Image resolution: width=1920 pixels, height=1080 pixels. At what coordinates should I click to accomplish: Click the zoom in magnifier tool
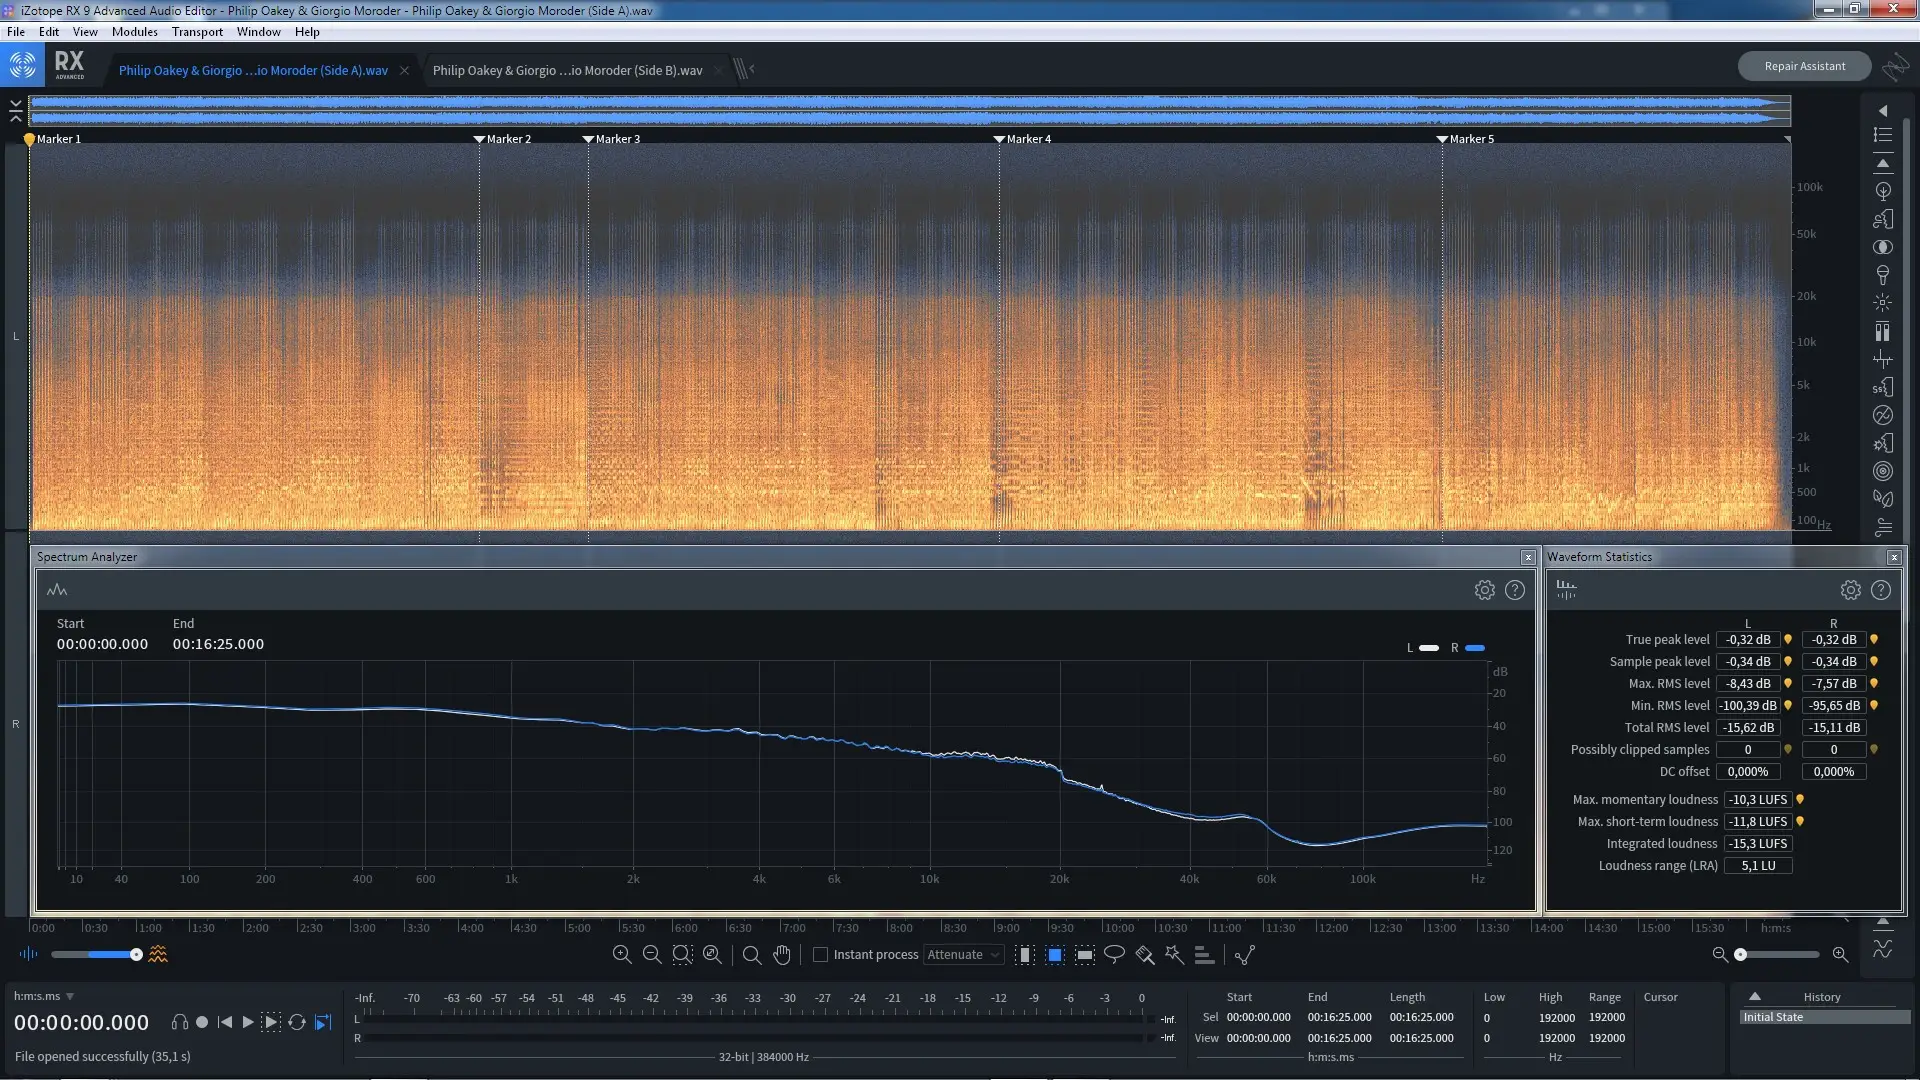point(622,955)
